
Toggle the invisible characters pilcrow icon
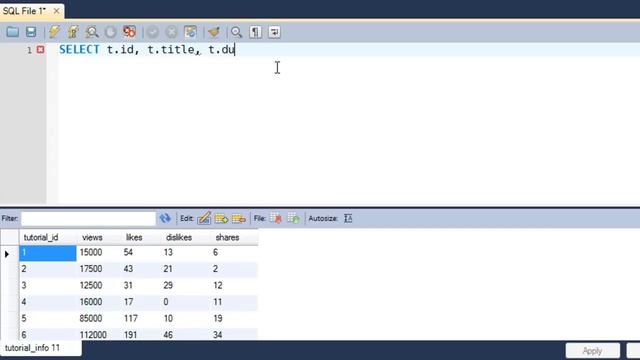[x=256, y=32]
